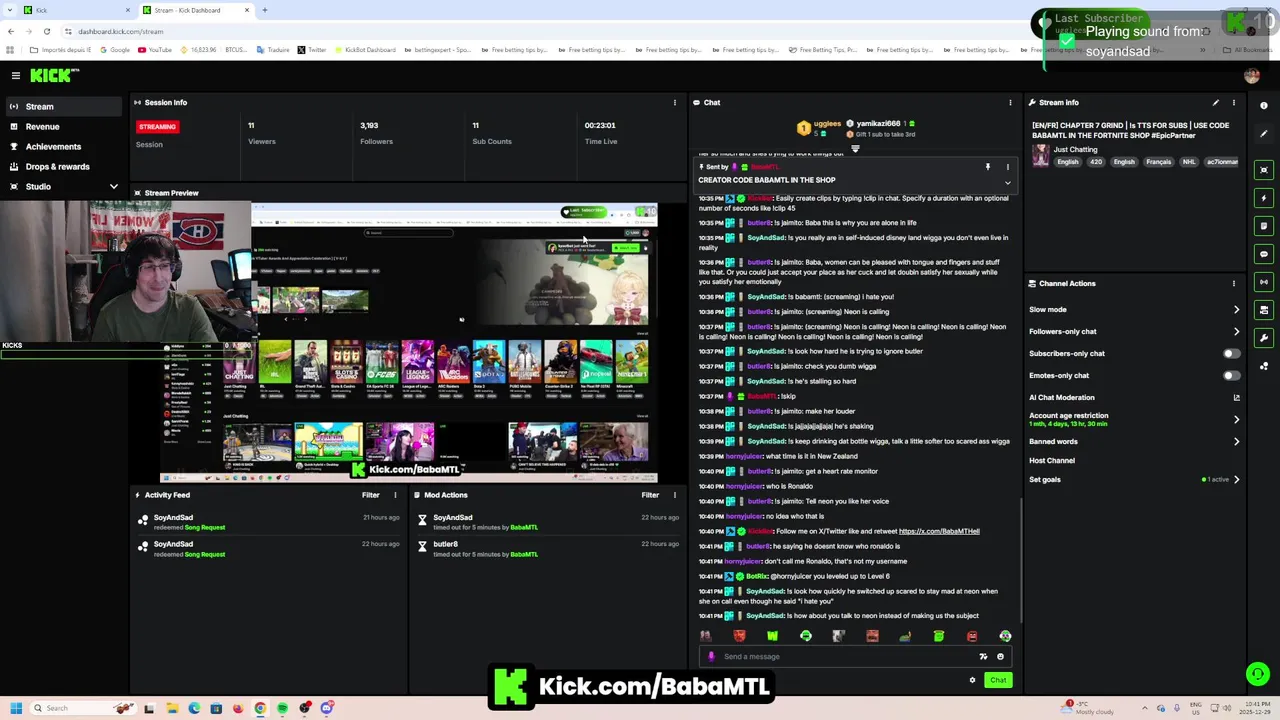This screenshot has height=720, width=1280.
Task: Click the Français language tag
Action: (x=1158, y=162)
